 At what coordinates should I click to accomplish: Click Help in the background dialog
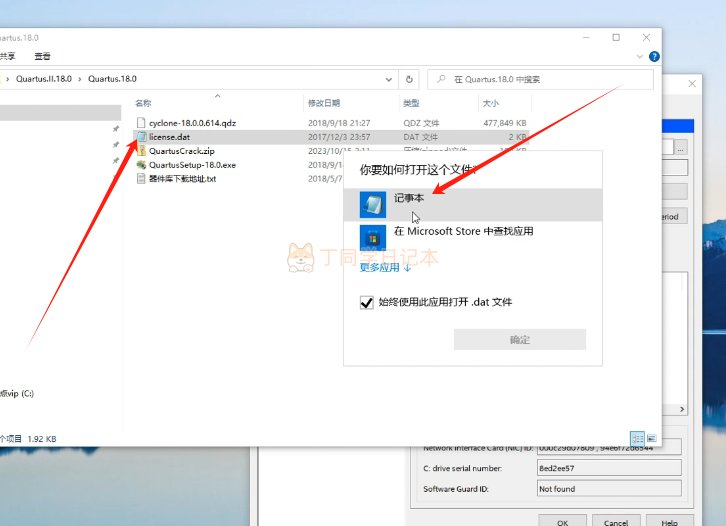[x=670, y=521]
